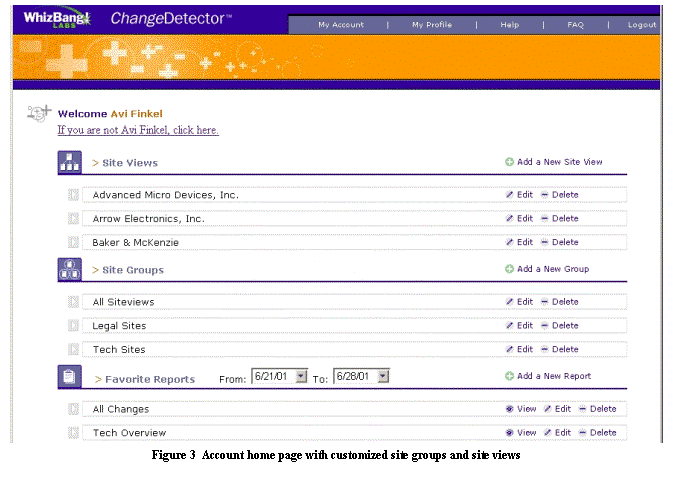Viewport: 674px width, 478px height.
Task: Open Help in top navigation
Action: [x=509, y=25]
